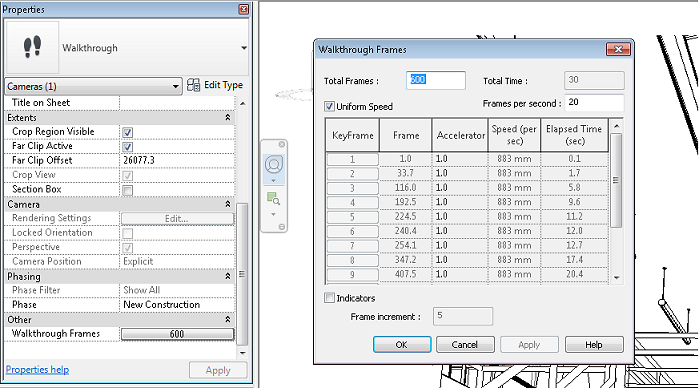The image size is (699, 388).
Task: Click the Total Frames input field
Action: (x=436, y=80)
